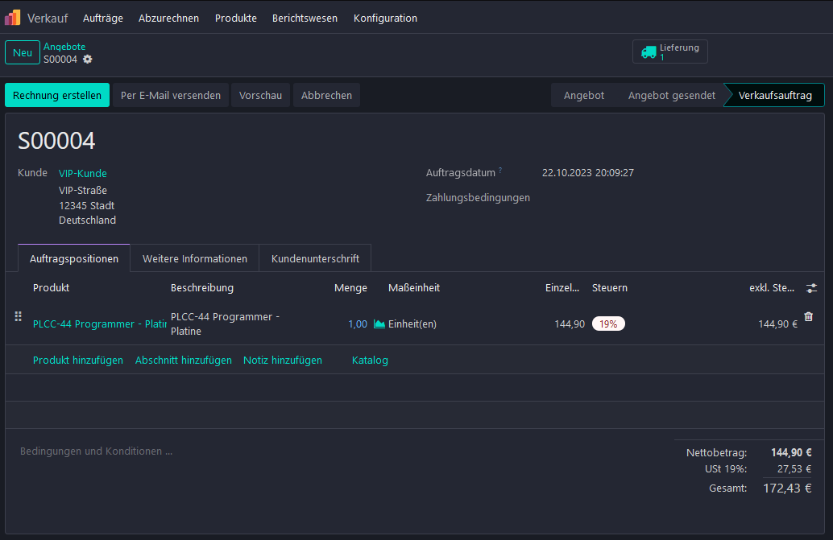The width and height of the screenshot is (833, 540).
Task: Click Rechnung erstellen button
Action: [x=57, y=95]
